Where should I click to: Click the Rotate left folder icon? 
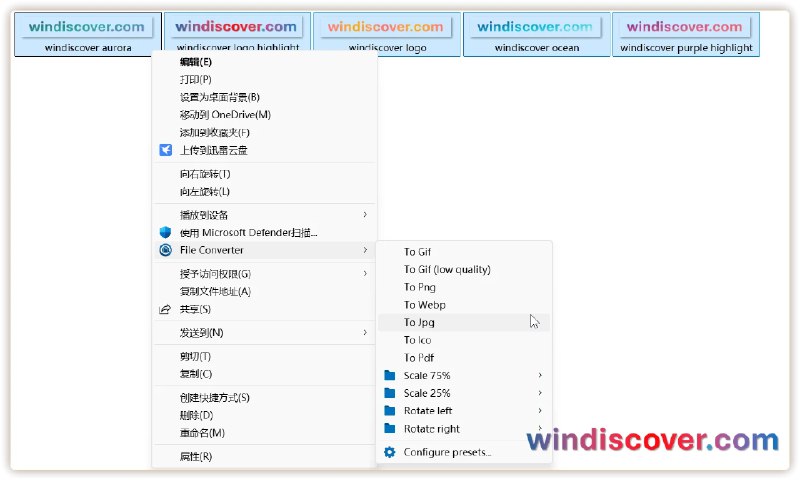390,411
